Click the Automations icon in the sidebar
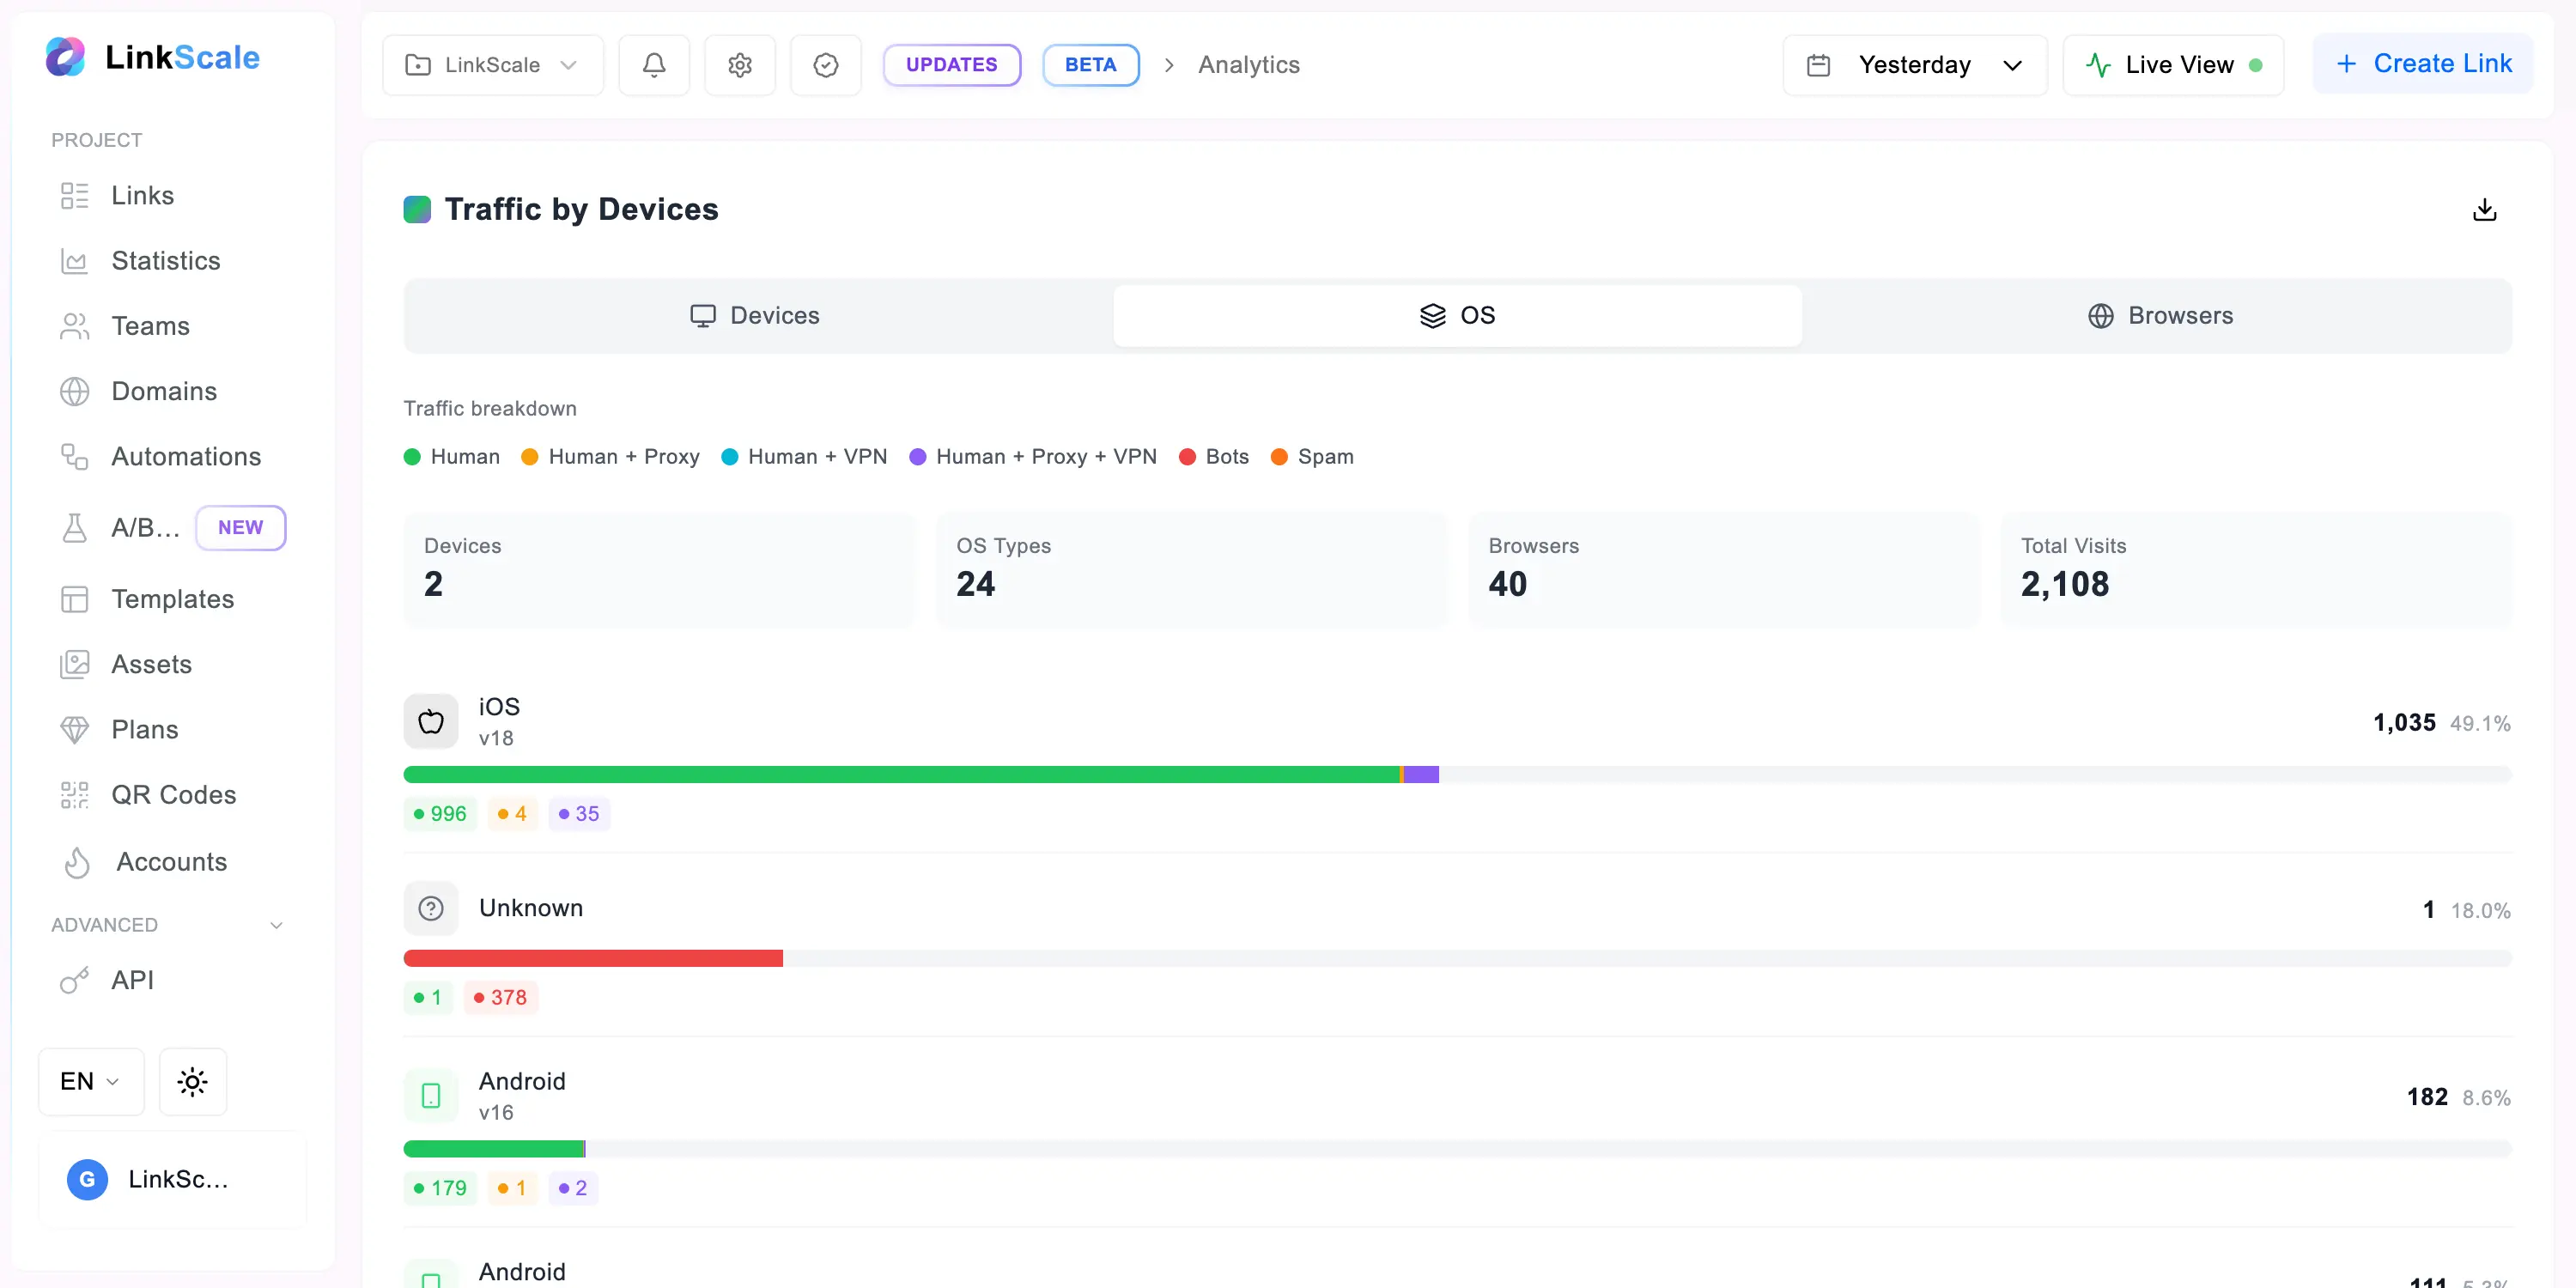The width and height of the screenshot is (2576, 1288). pos(74,456)
